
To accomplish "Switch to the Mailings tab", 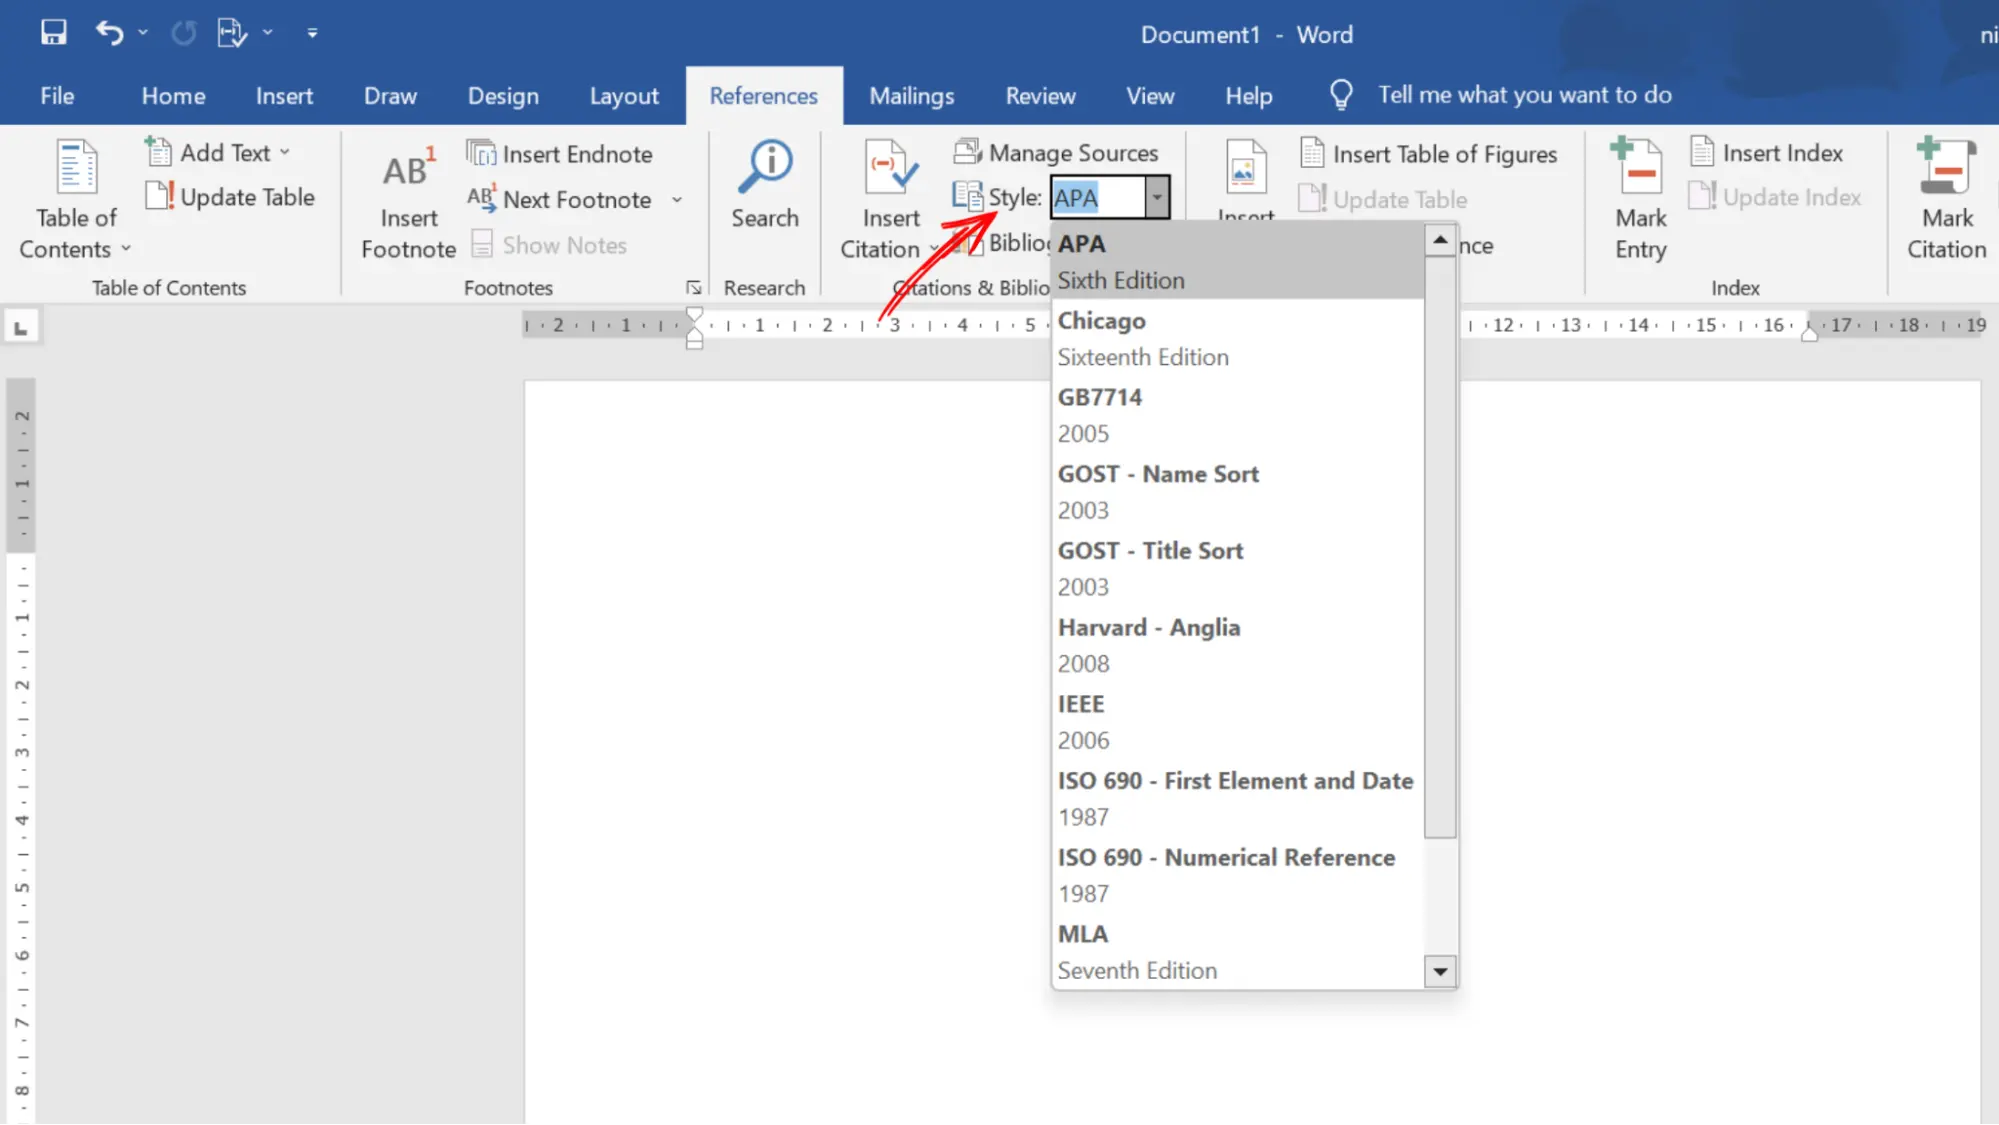I will click(911, 96).
